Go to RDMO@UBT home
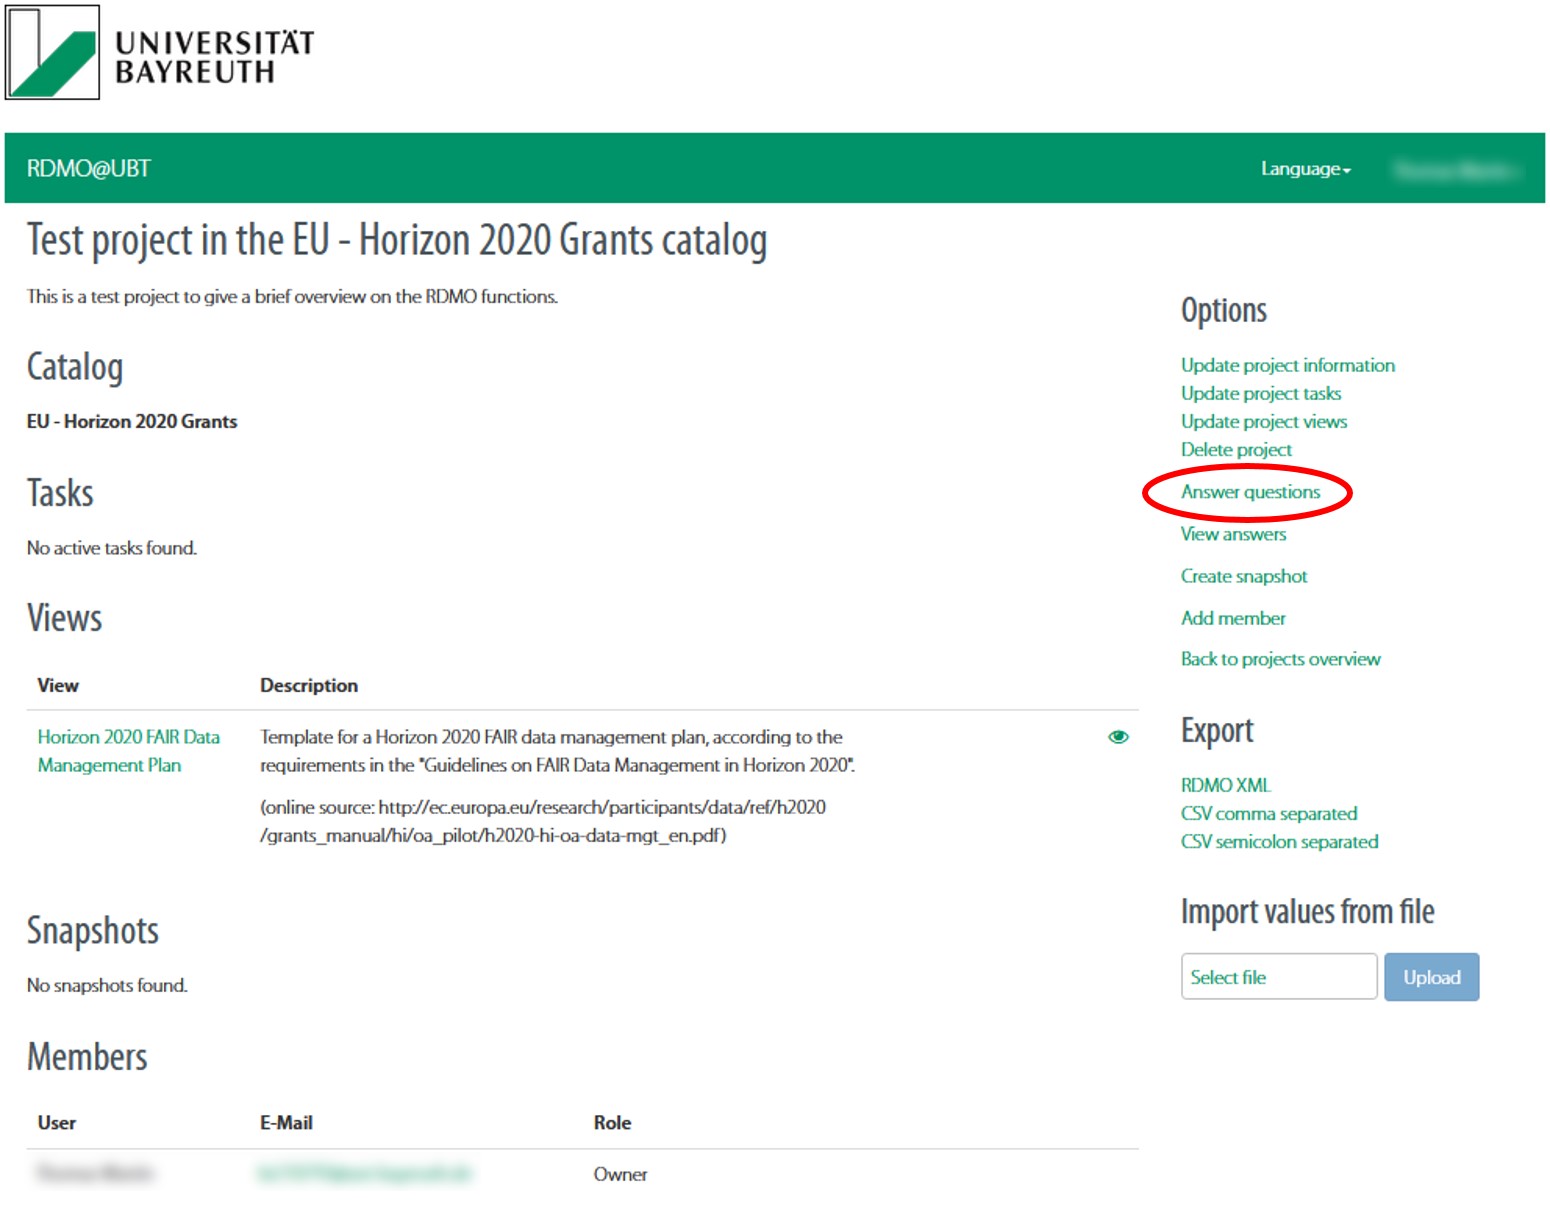The width and height of the screenshot is (1550, 1209). tap(89, 169)
